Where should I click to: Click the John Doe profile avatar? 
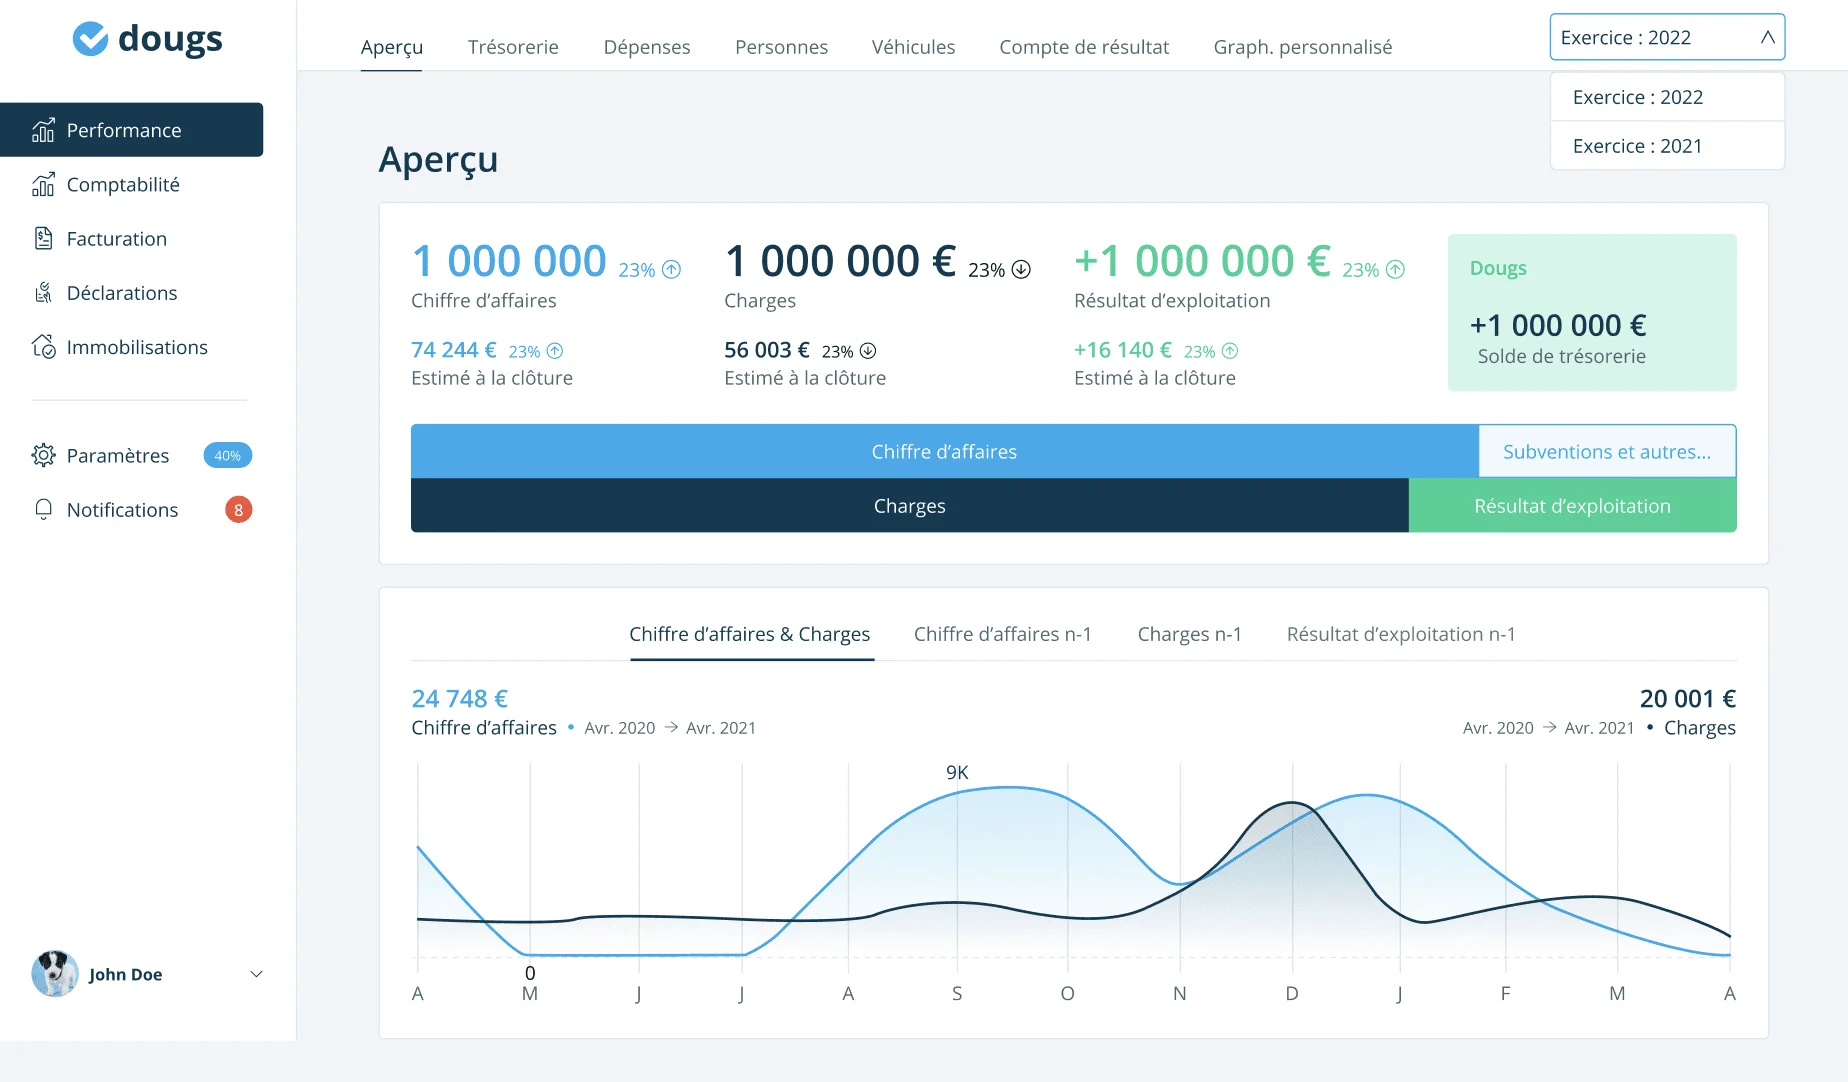[55, 973]
